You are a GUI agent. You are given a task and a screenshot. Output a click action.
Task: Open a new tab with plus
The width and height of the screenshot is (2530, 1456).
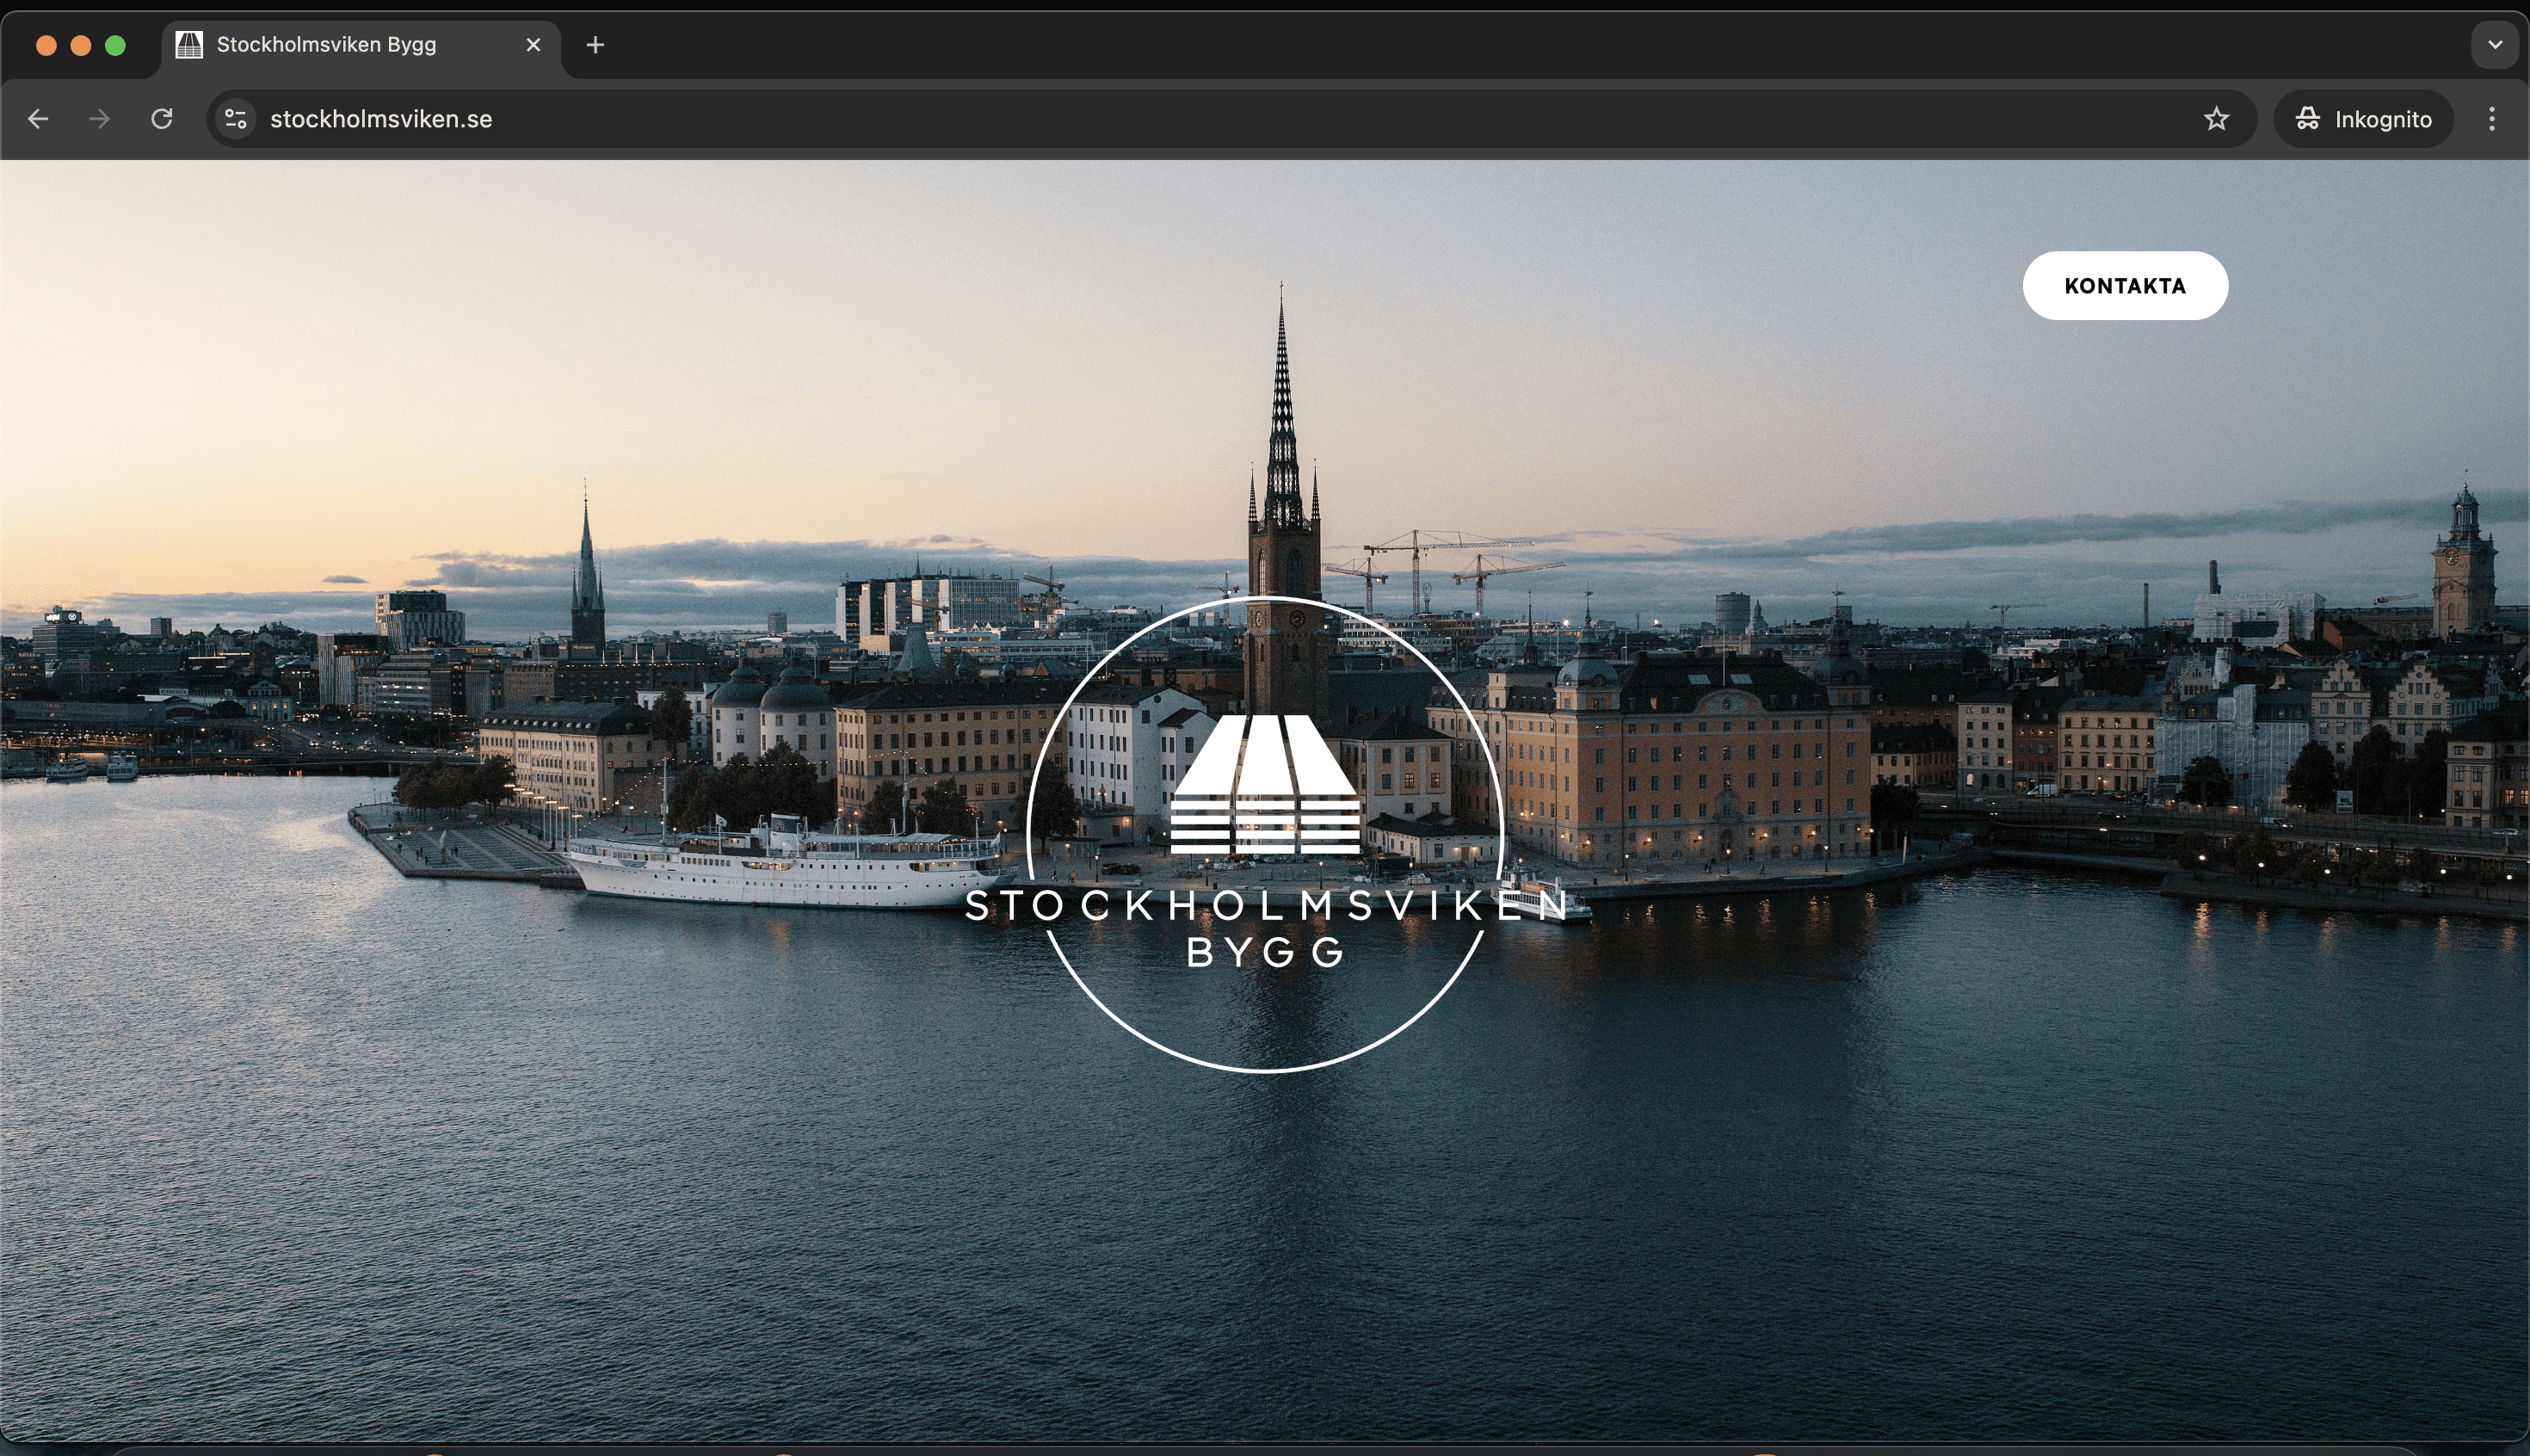[595, 45]
